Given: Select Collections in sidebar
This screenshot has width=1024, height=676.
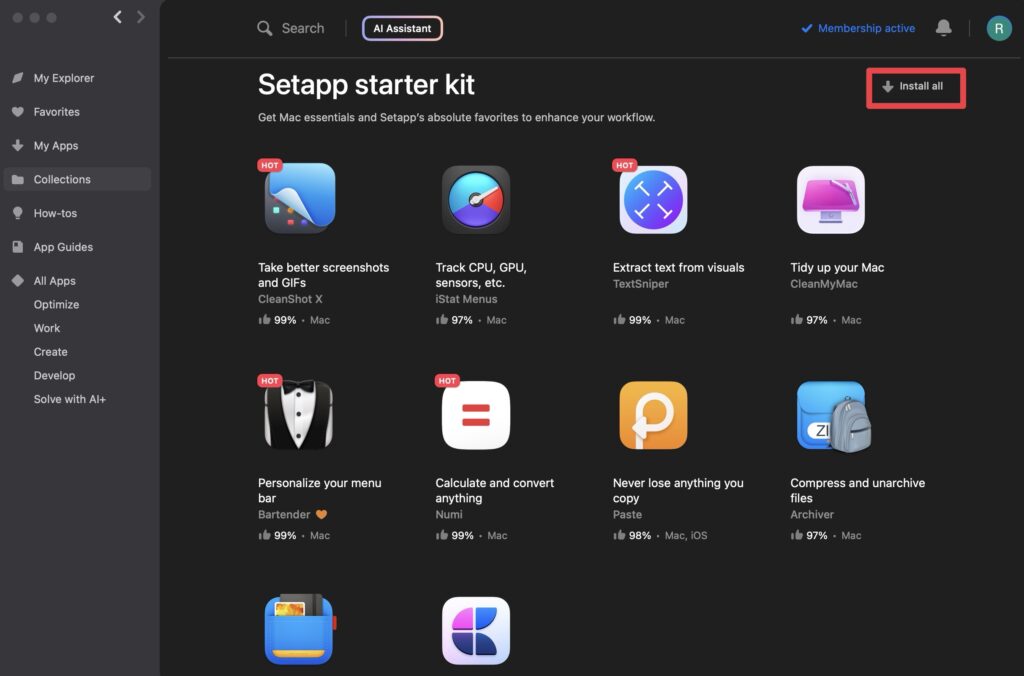Looking at the screenshot, I should tap(77, 179).
